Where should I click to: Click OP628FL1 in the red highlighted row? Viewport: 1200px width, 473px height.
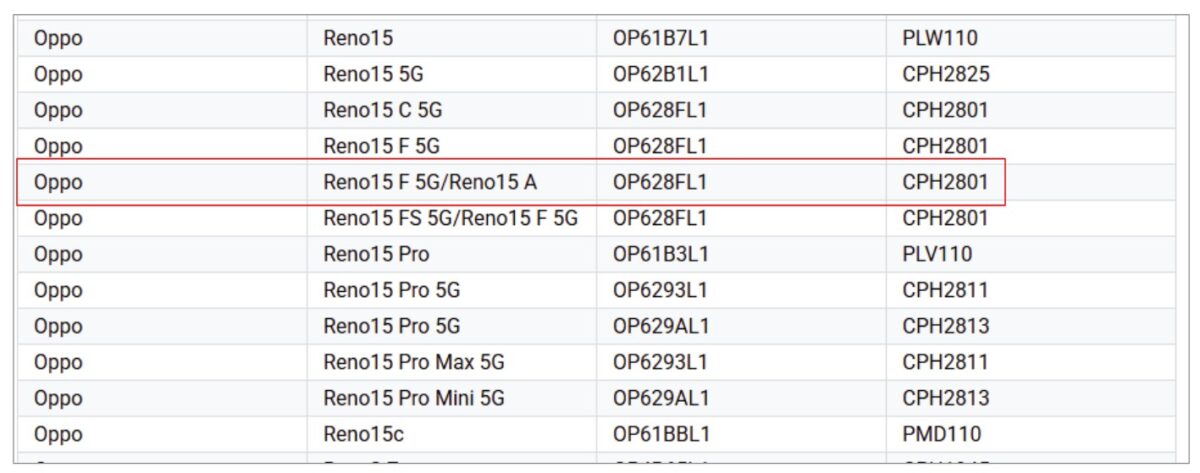(x=660, y=183)
